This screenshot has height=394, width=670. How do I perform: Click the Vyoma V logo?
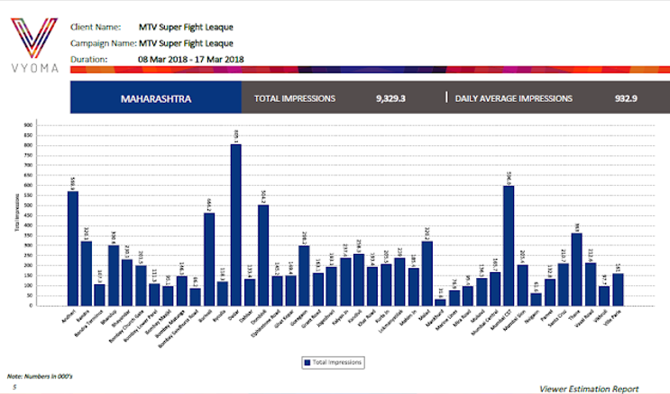click(x=34, y=38)
